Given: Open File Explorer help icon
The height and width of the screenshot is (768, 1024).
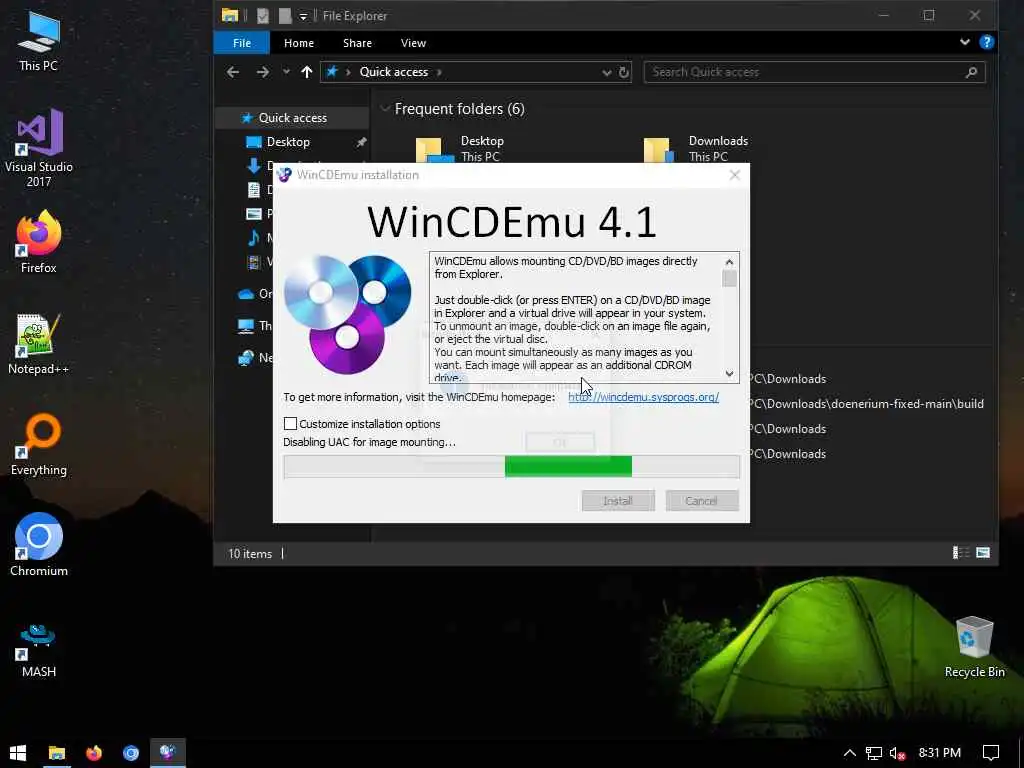Looking at the screenshot, I should 987,42.
